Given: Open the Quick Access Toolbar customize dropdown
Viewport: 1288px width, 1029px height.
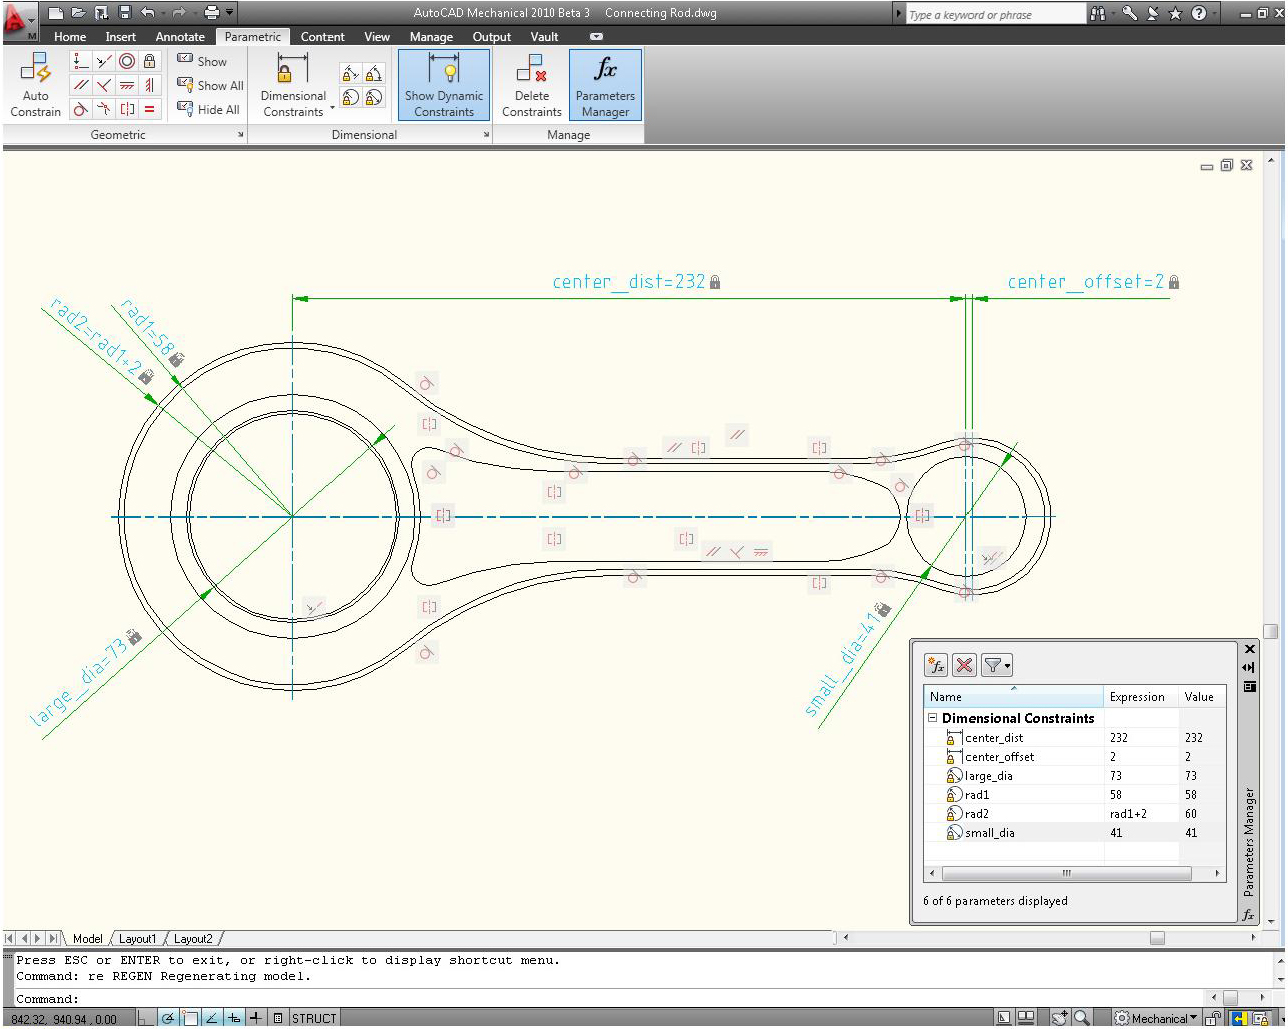Looking at the screenshot, I should coord(230,13).
